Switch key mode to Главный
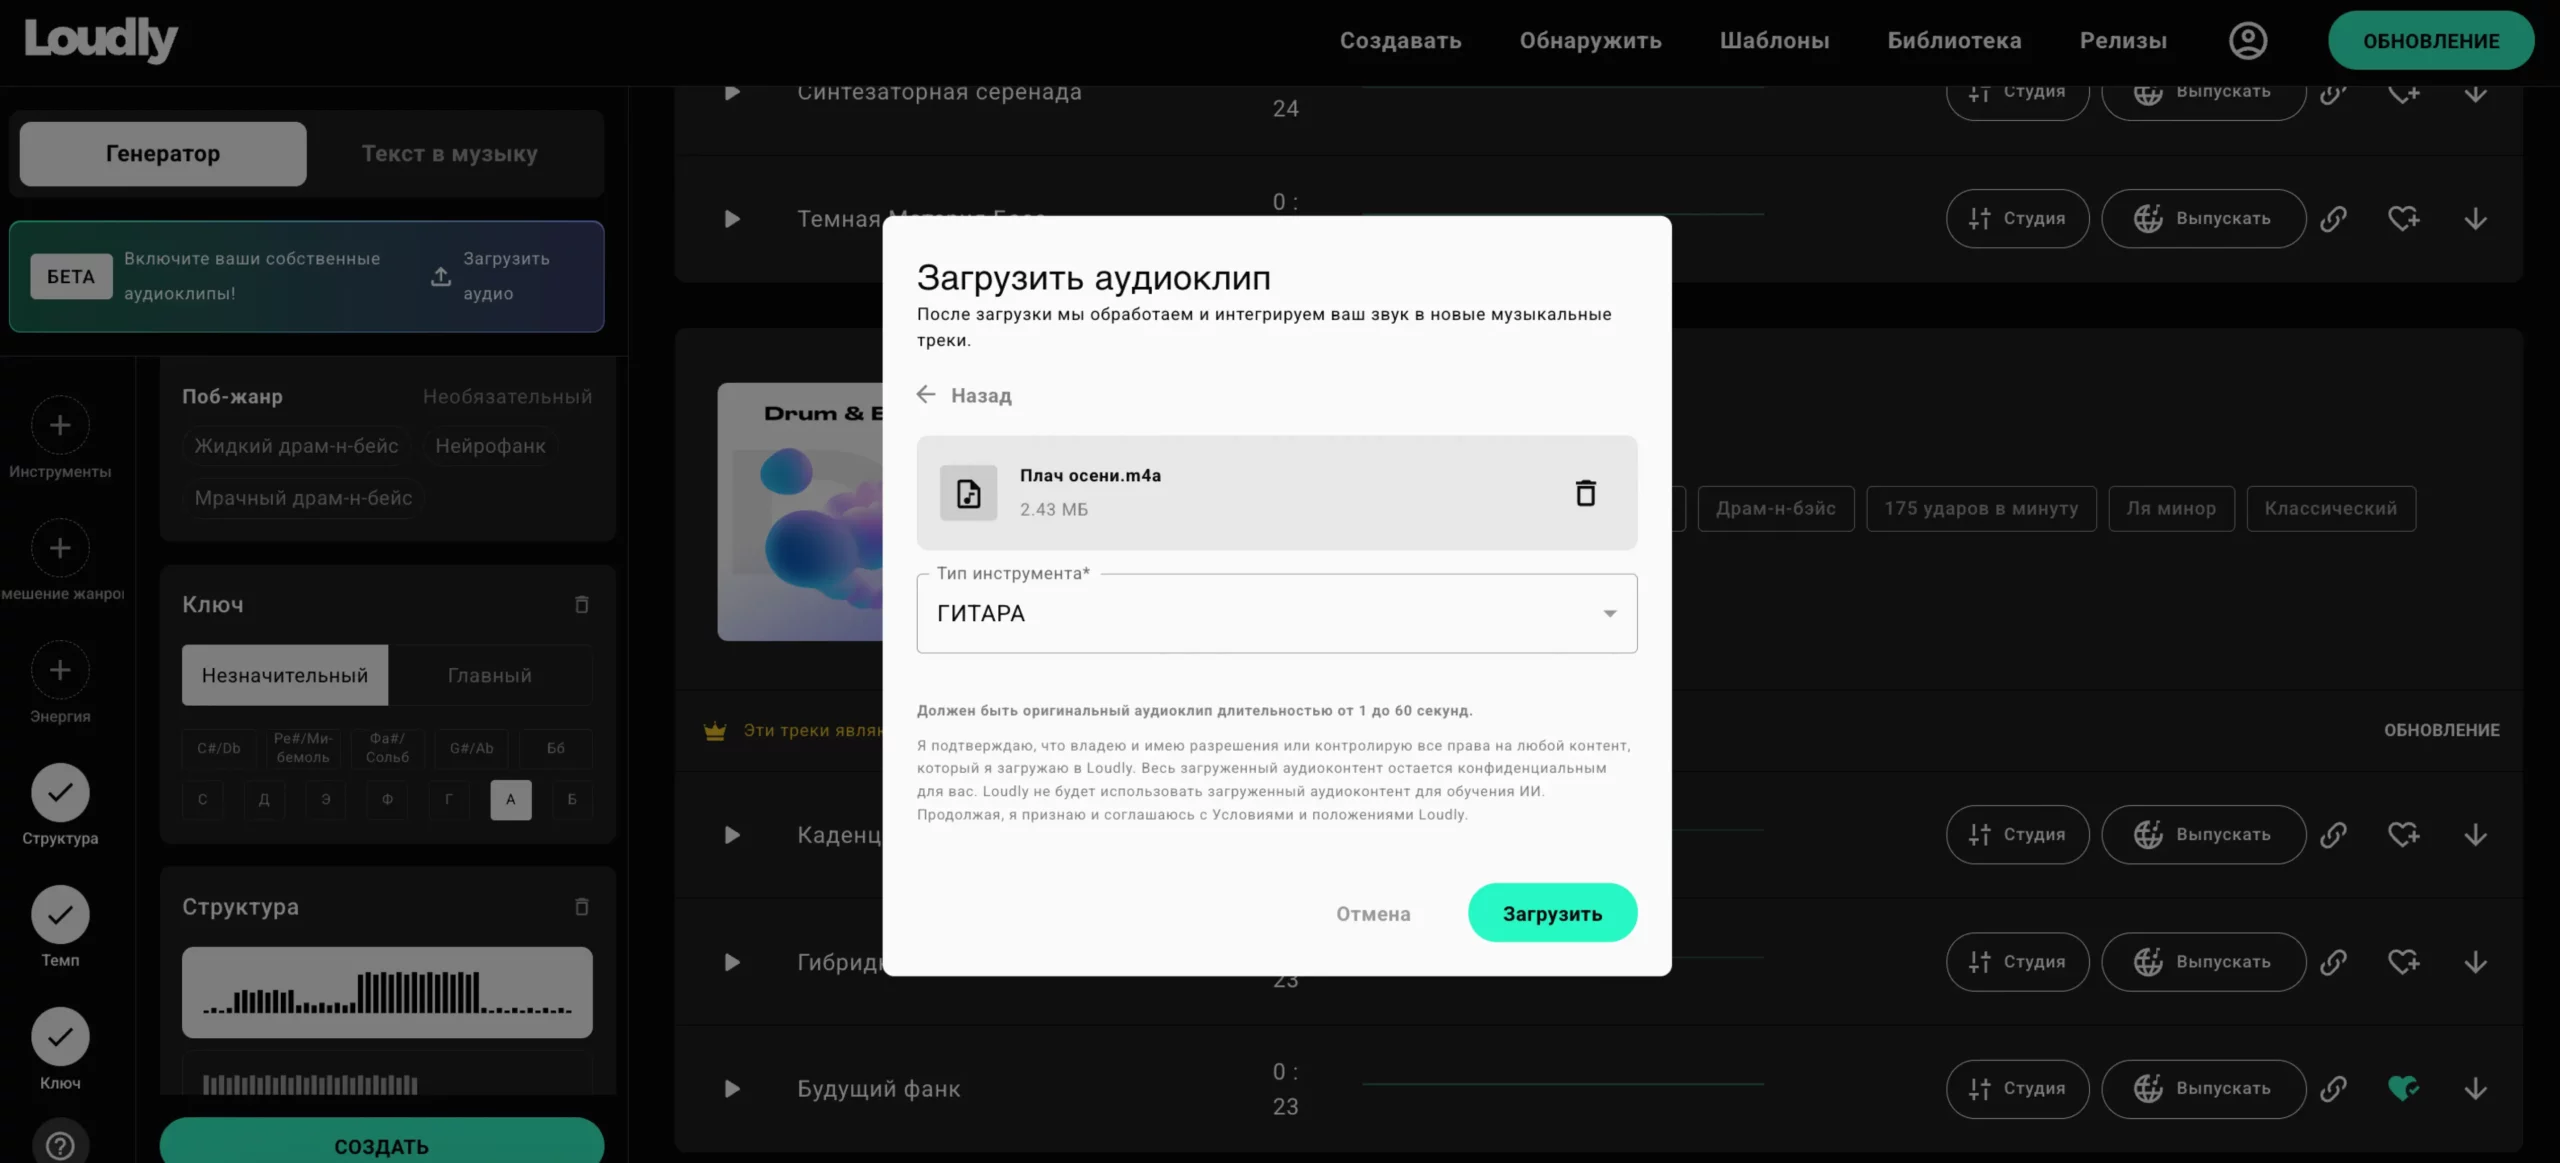The width and height of the screenshot is (2560, 1163). [489, 675]
